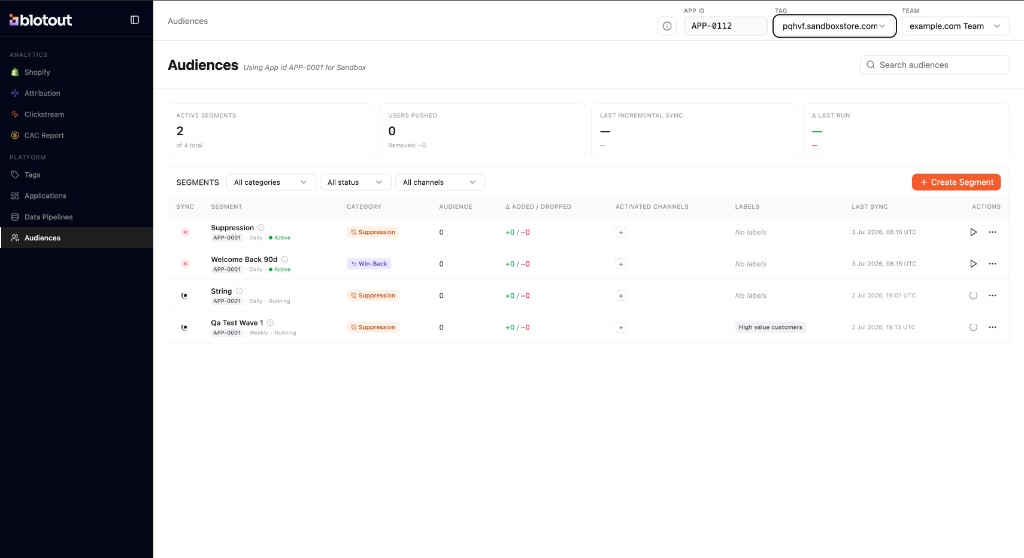Run the Suppression segment with play icon
The height and width of the screenshot is (558, 1024).
tap(973, 232)
